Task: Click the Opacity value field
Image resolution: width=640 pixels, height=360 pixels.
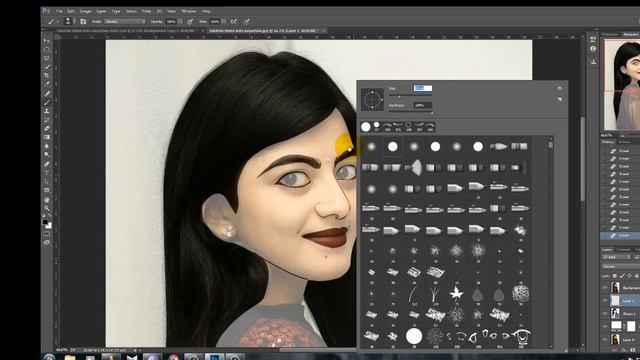Action: pos(171,21)
